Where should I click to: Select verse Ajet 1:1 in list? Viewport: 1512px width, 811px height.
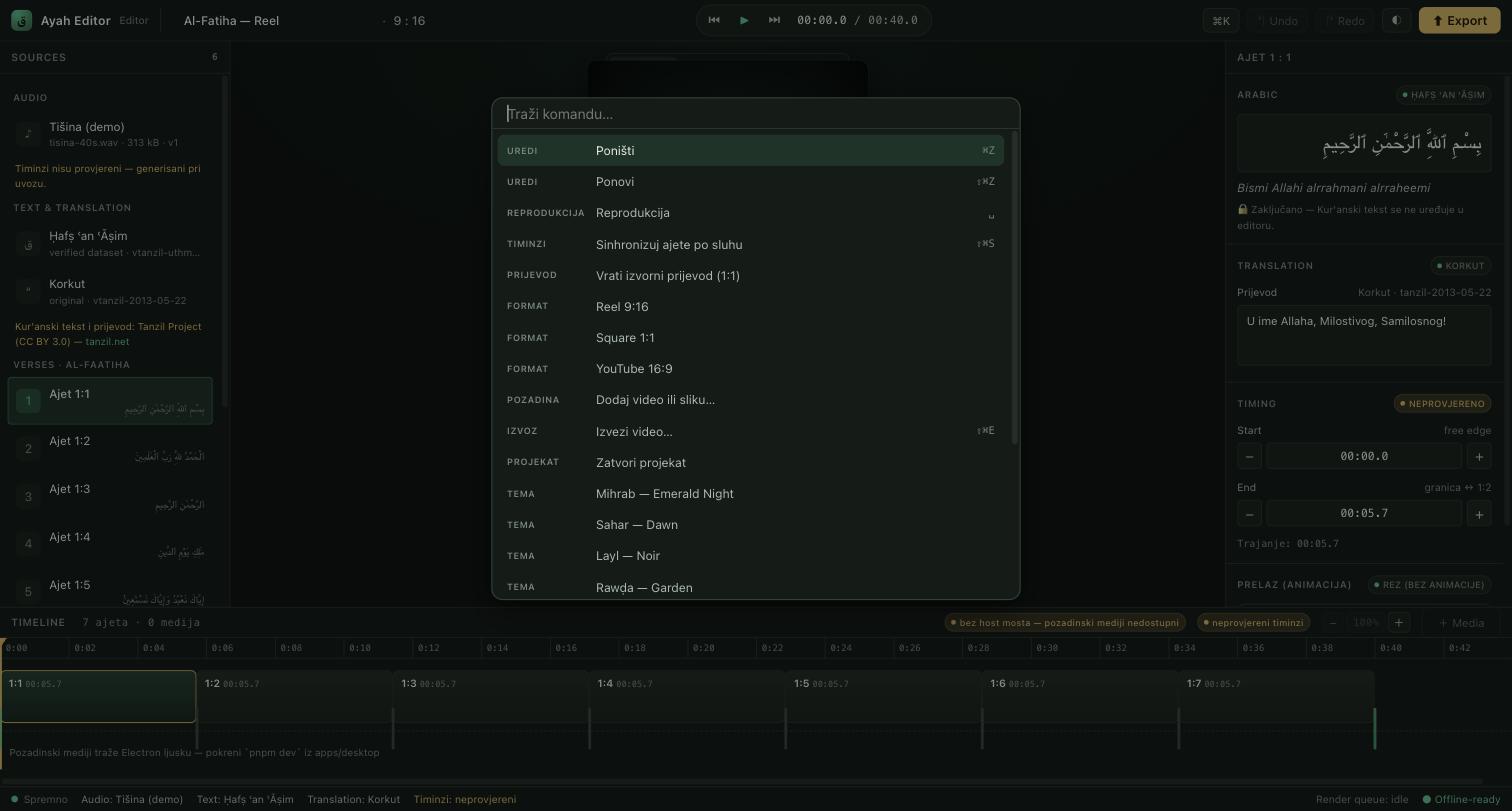click(x=110, y=401)
